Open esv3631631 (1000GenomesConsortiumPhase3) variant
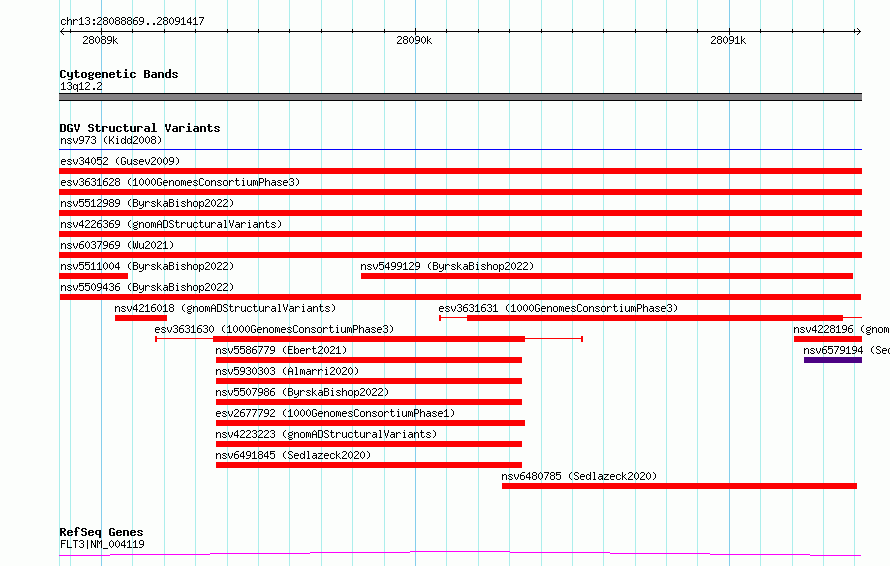This screenshot has width=890, height=566. pos(558,308)
